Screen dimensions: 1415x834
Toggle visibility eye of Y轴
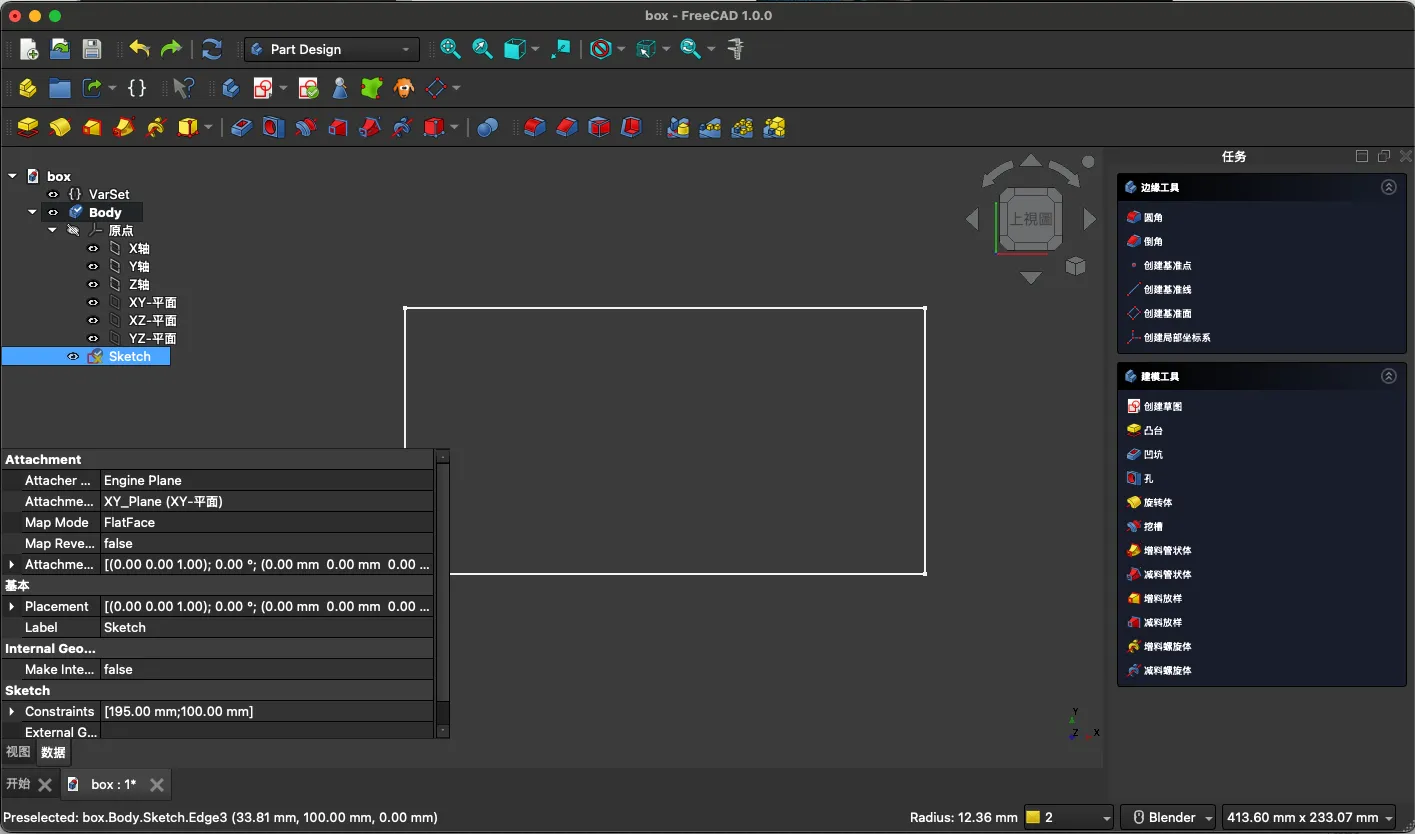(x=93, y=267)
